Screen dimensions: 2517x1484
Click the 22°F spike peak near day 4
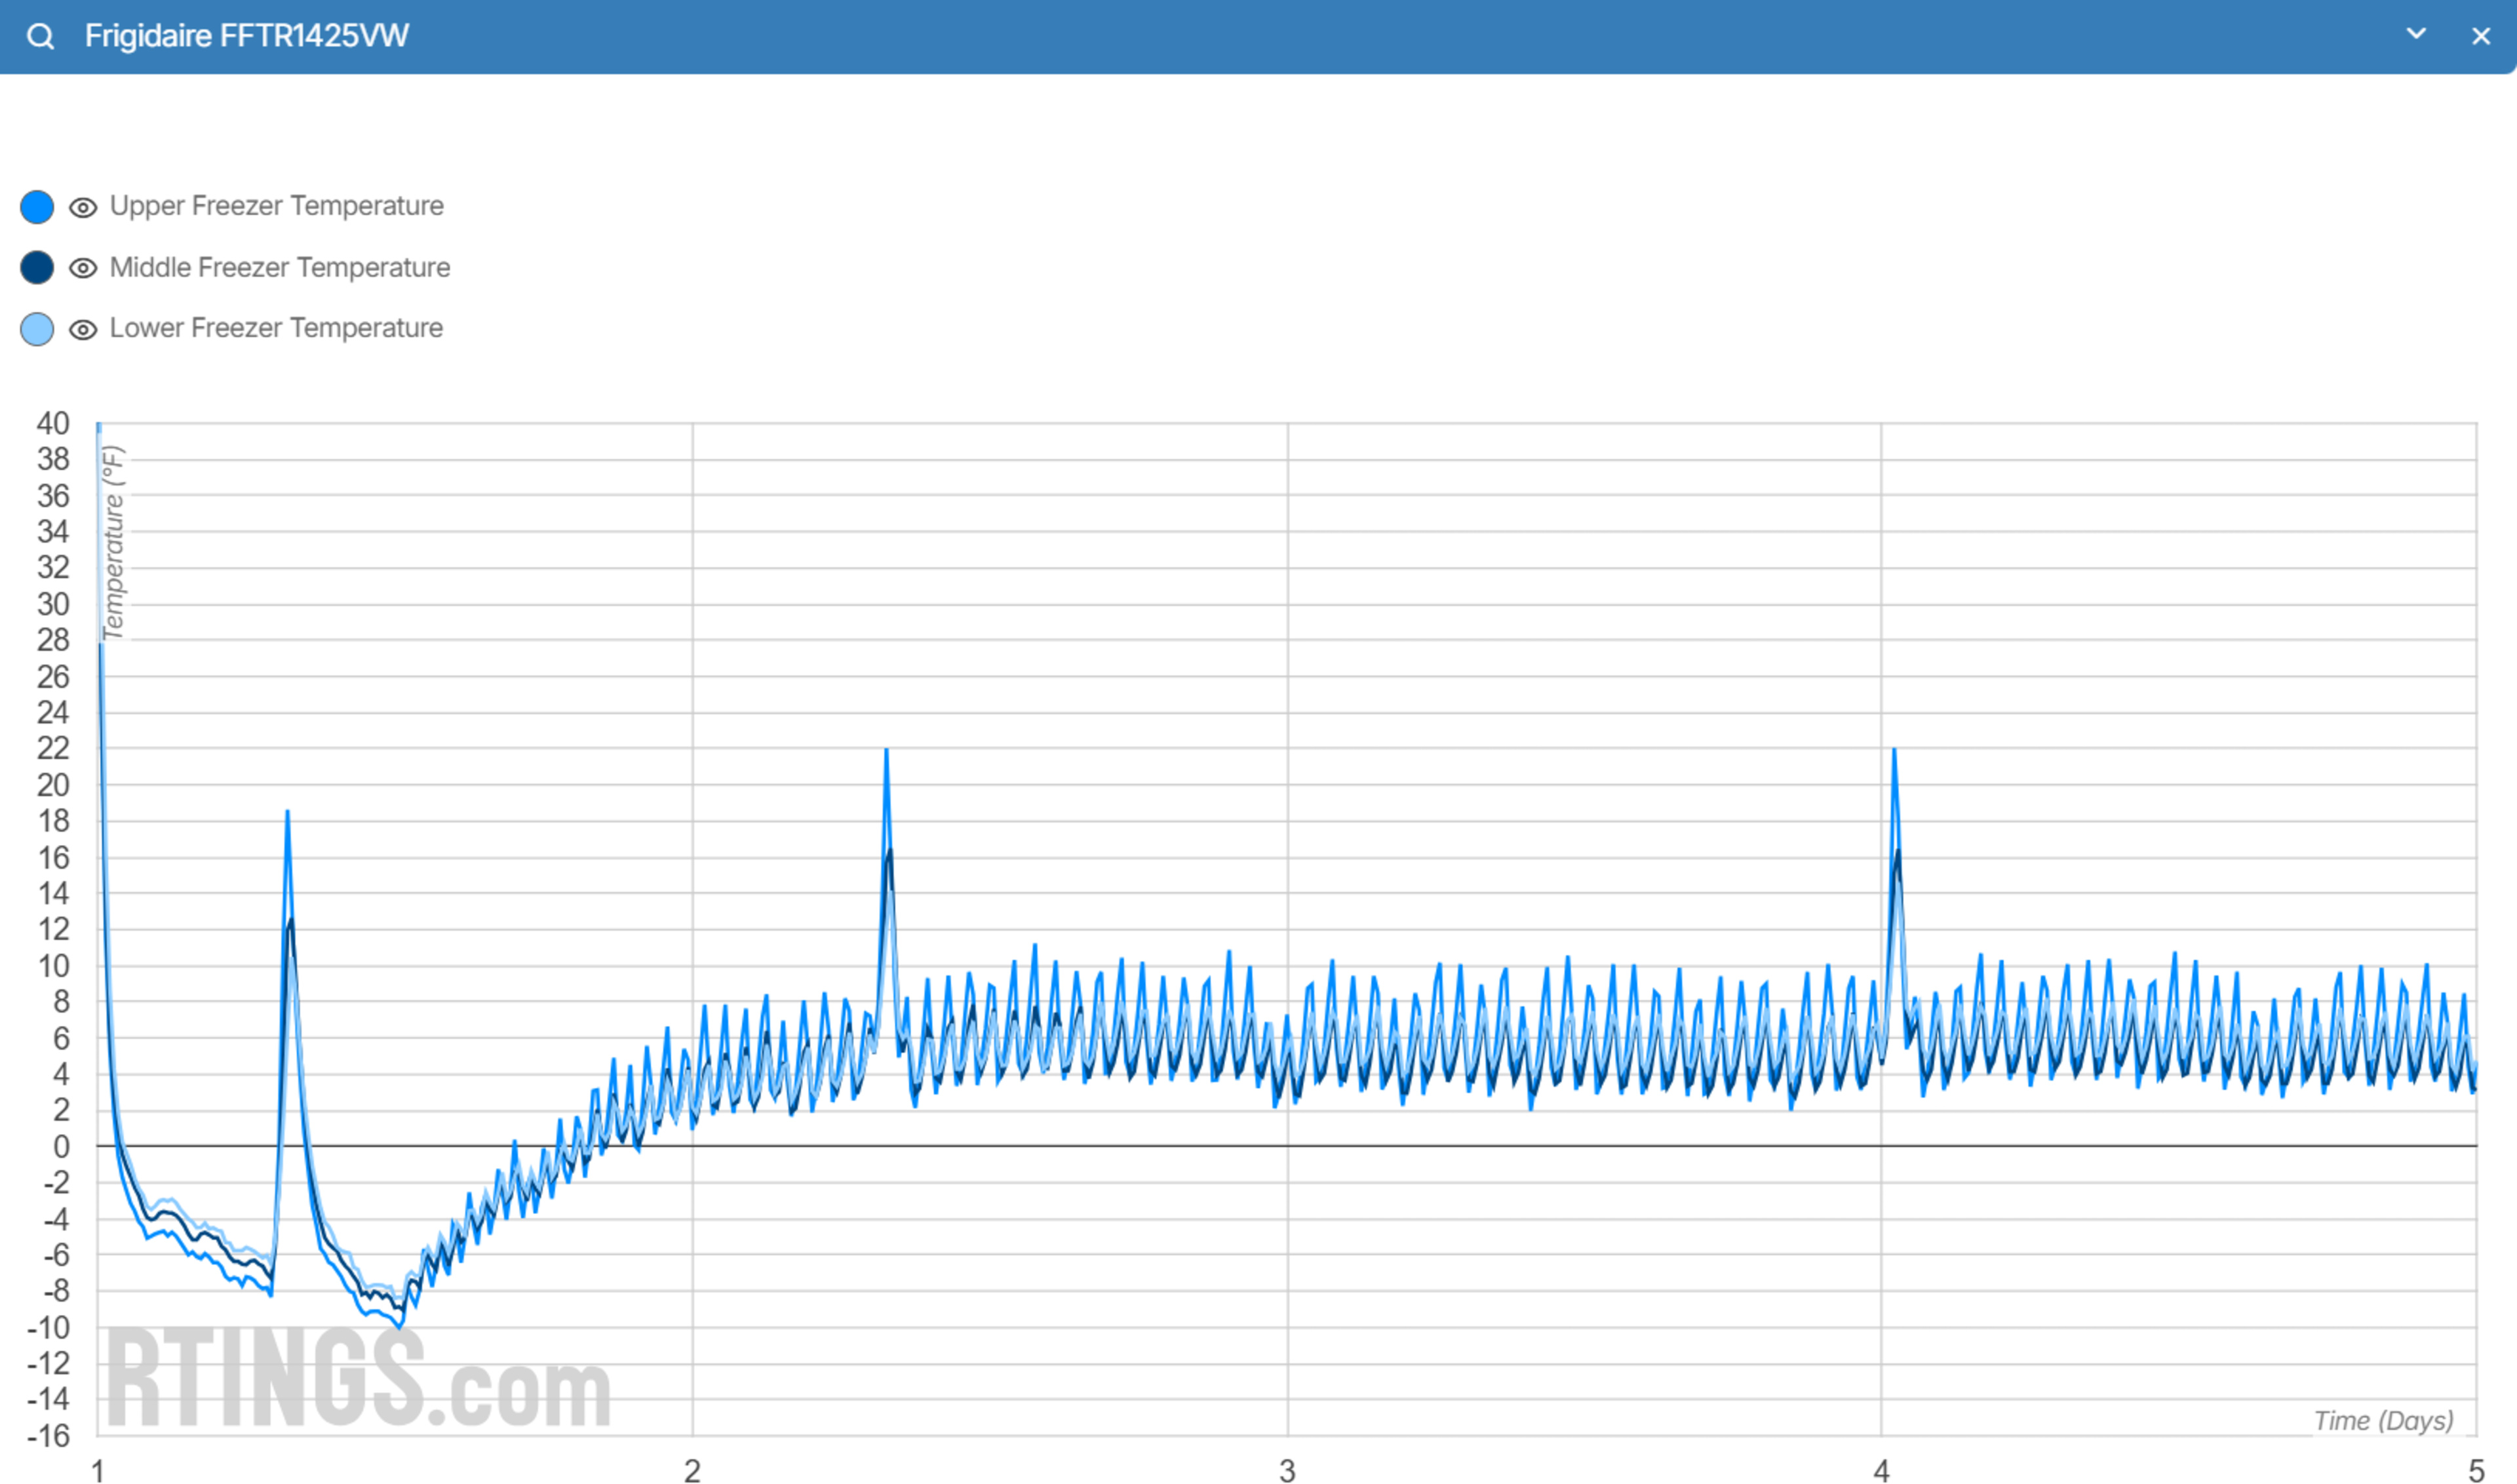coord(1893,751)
